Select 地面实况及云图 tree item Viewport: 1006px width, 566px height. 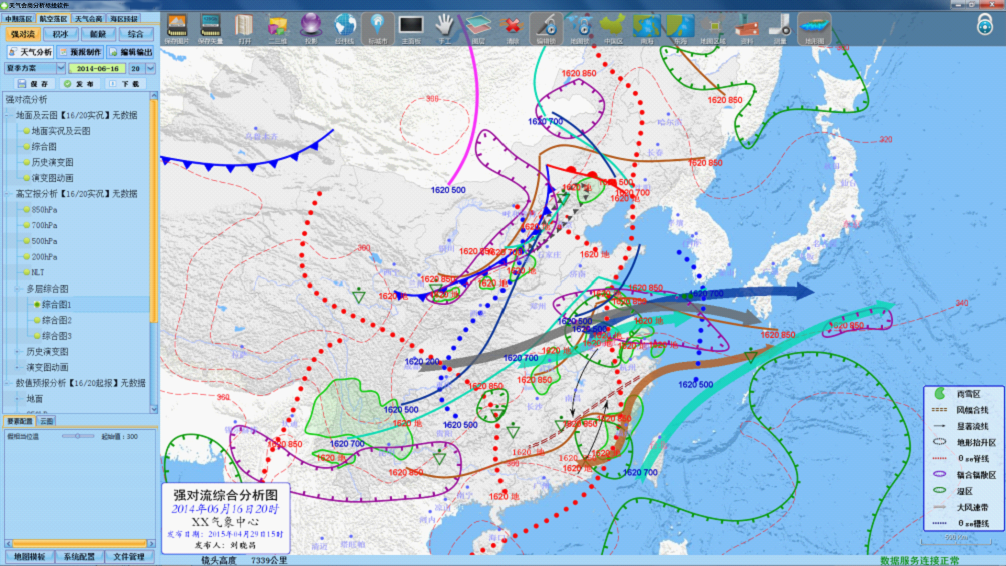(x=61, y=131)
